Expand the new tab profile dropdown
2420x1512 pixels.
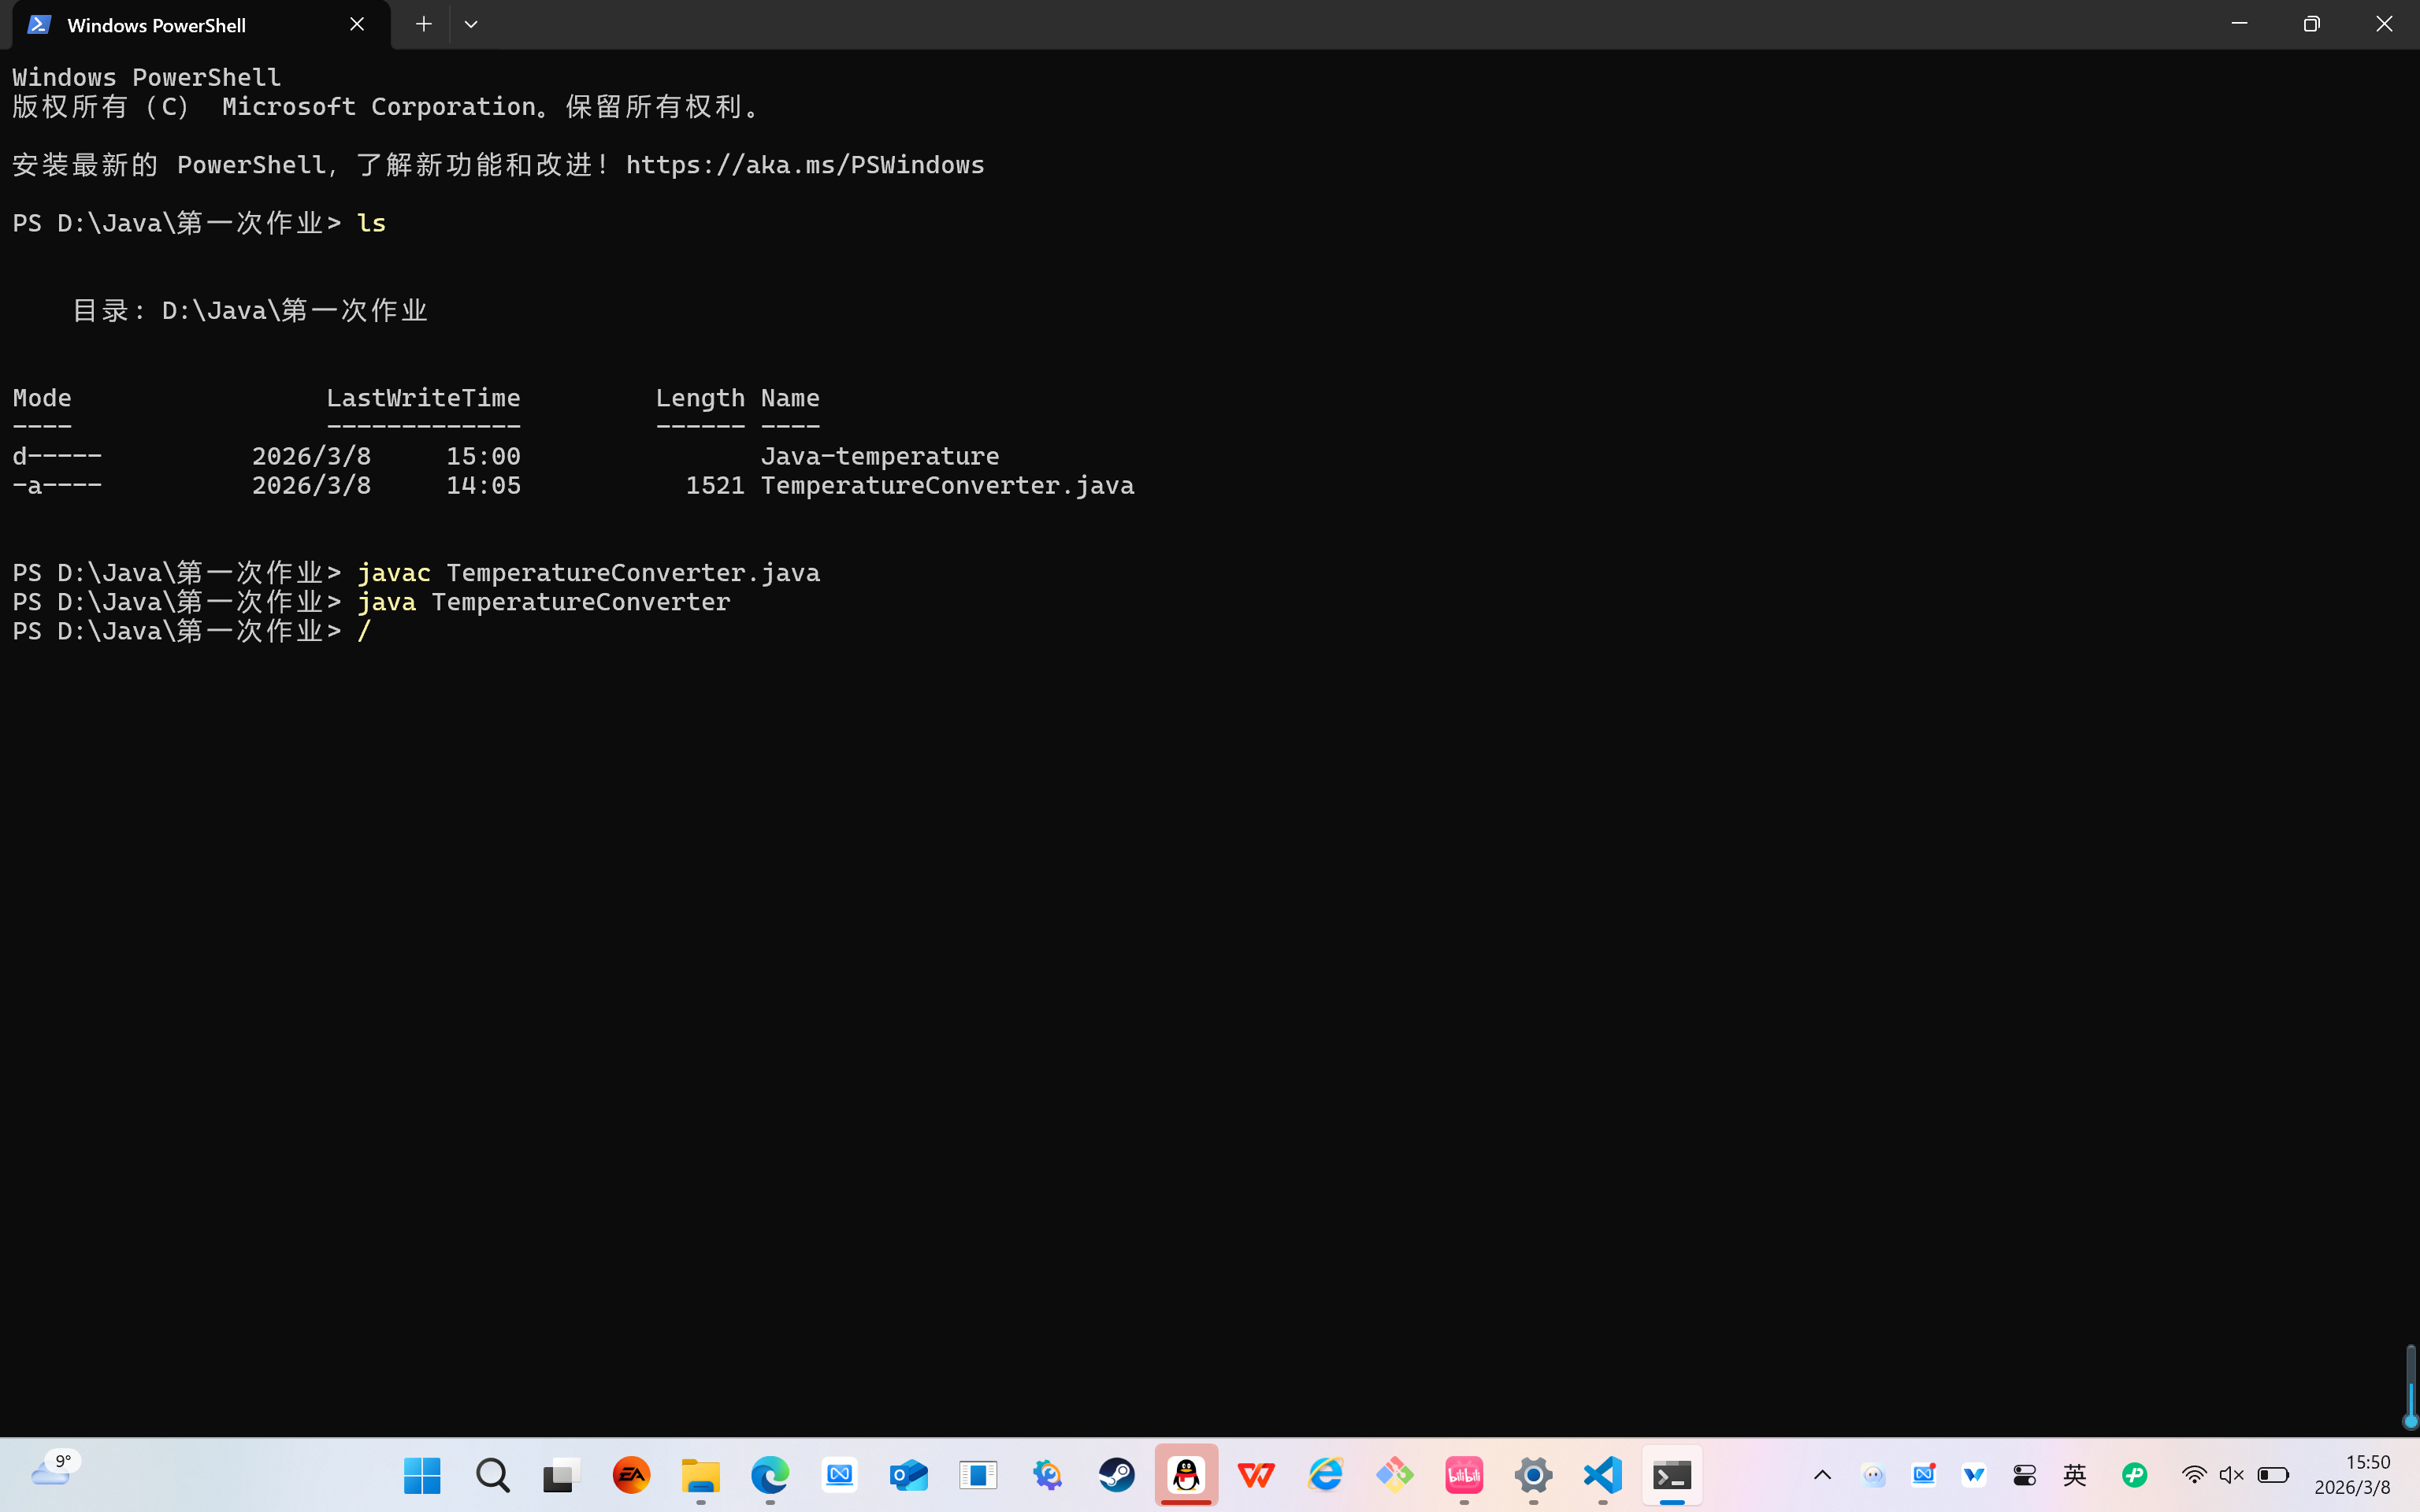471,24
